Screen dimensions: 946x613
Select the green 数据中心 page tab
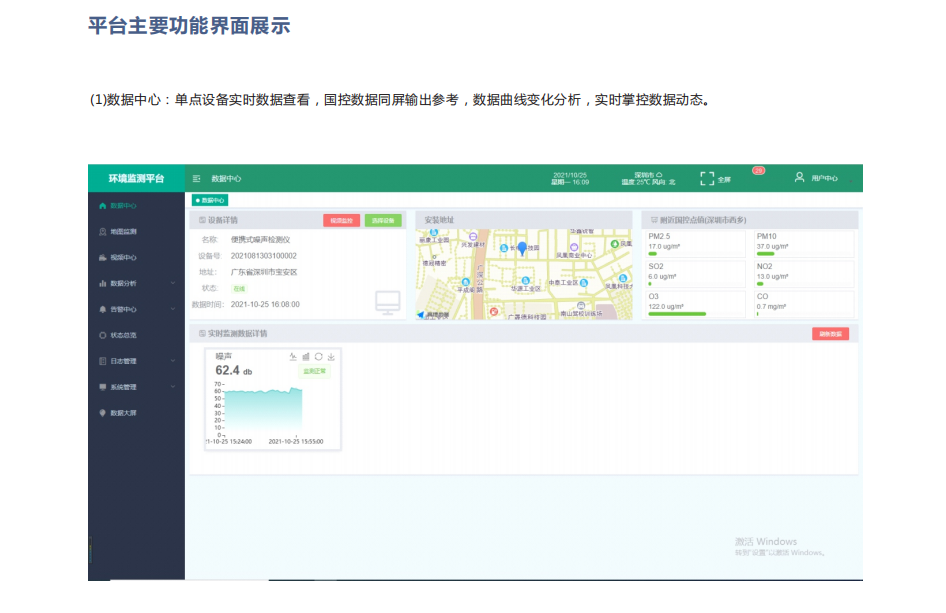[x=210, y=200]
